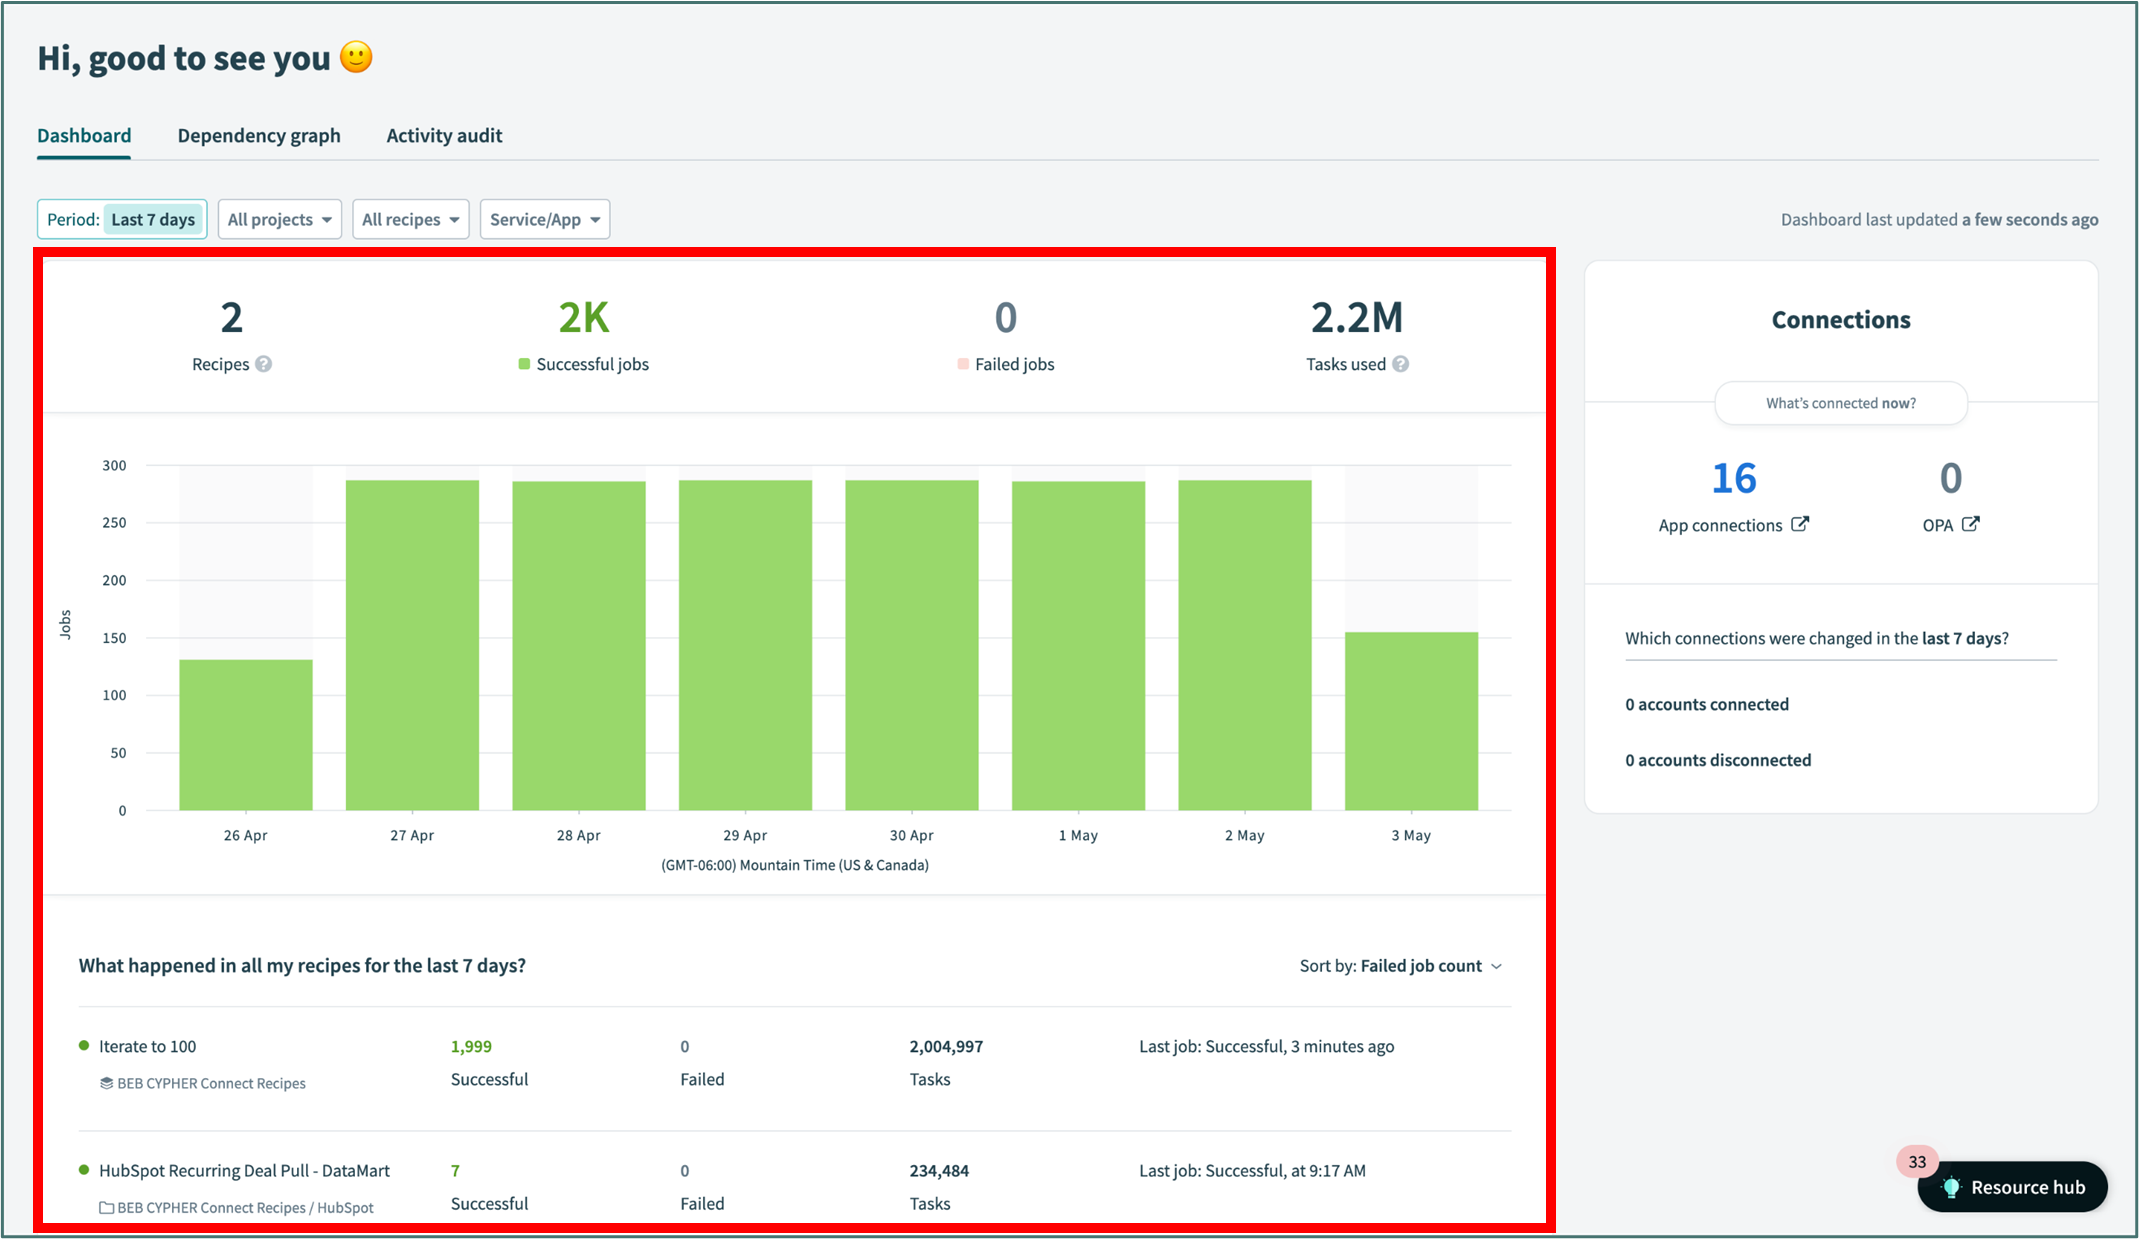Expand the All projects dropdown

coord(280,219)
